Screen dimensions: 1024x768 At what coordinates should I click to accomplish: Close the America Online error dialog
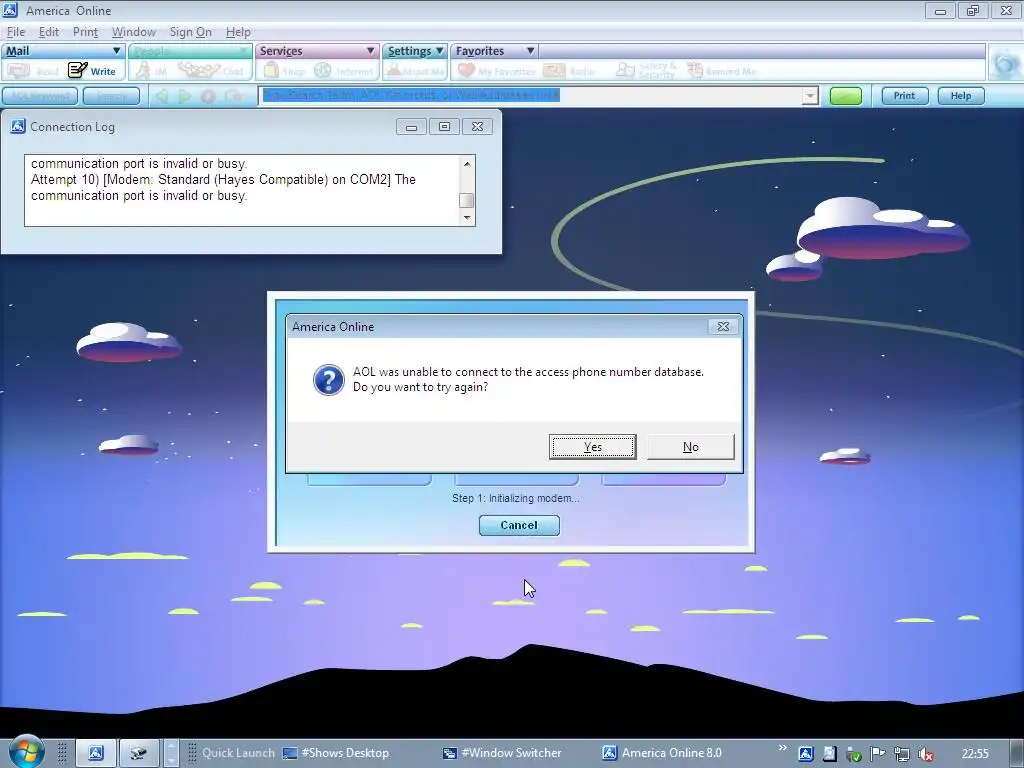723,327
